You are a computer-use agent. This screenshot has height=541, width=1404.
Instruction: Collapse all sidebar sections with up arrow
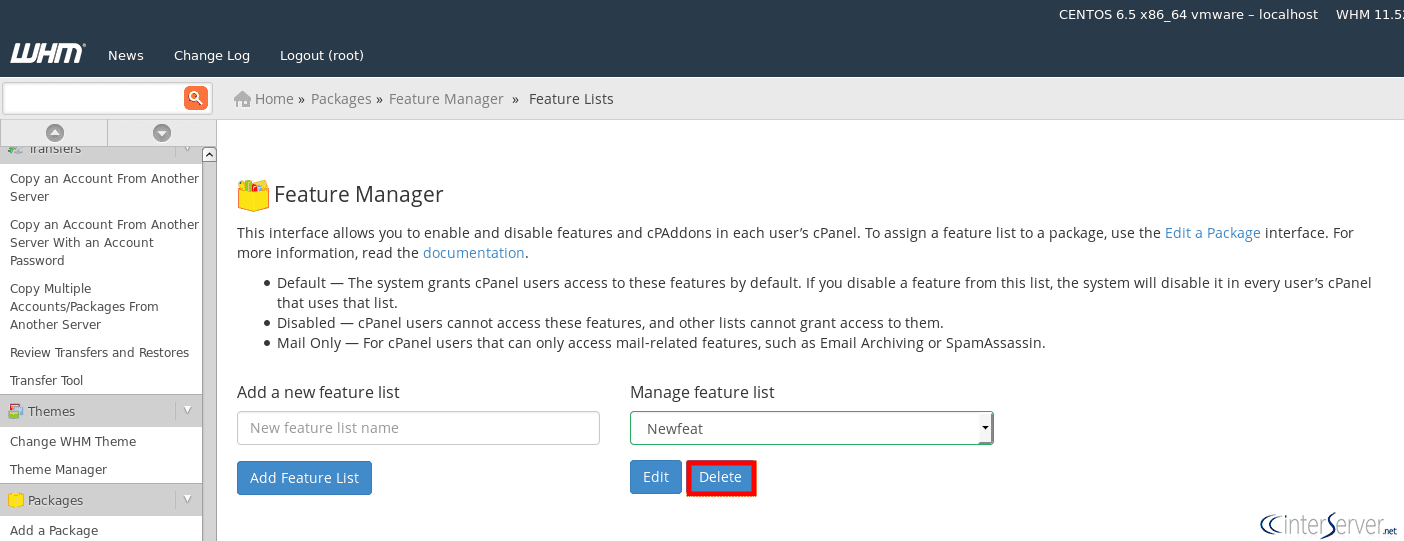tap(55, 133)
